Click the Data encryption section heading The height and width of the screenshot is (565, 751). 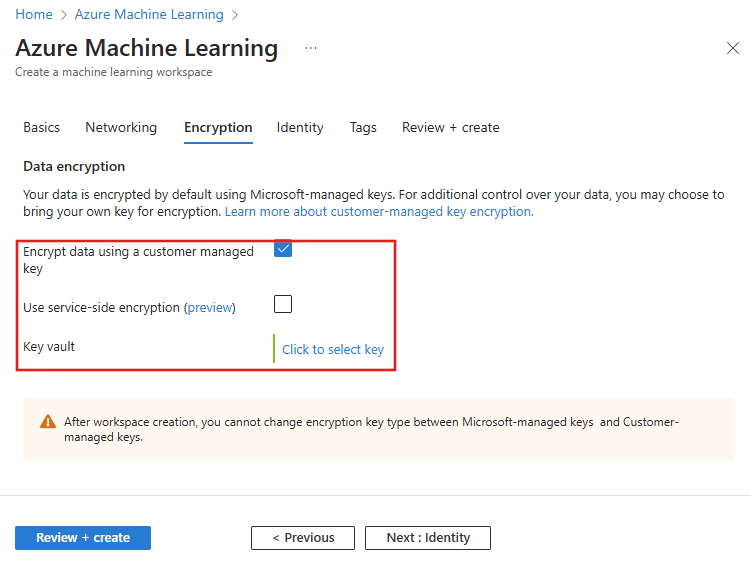(74, 166)
